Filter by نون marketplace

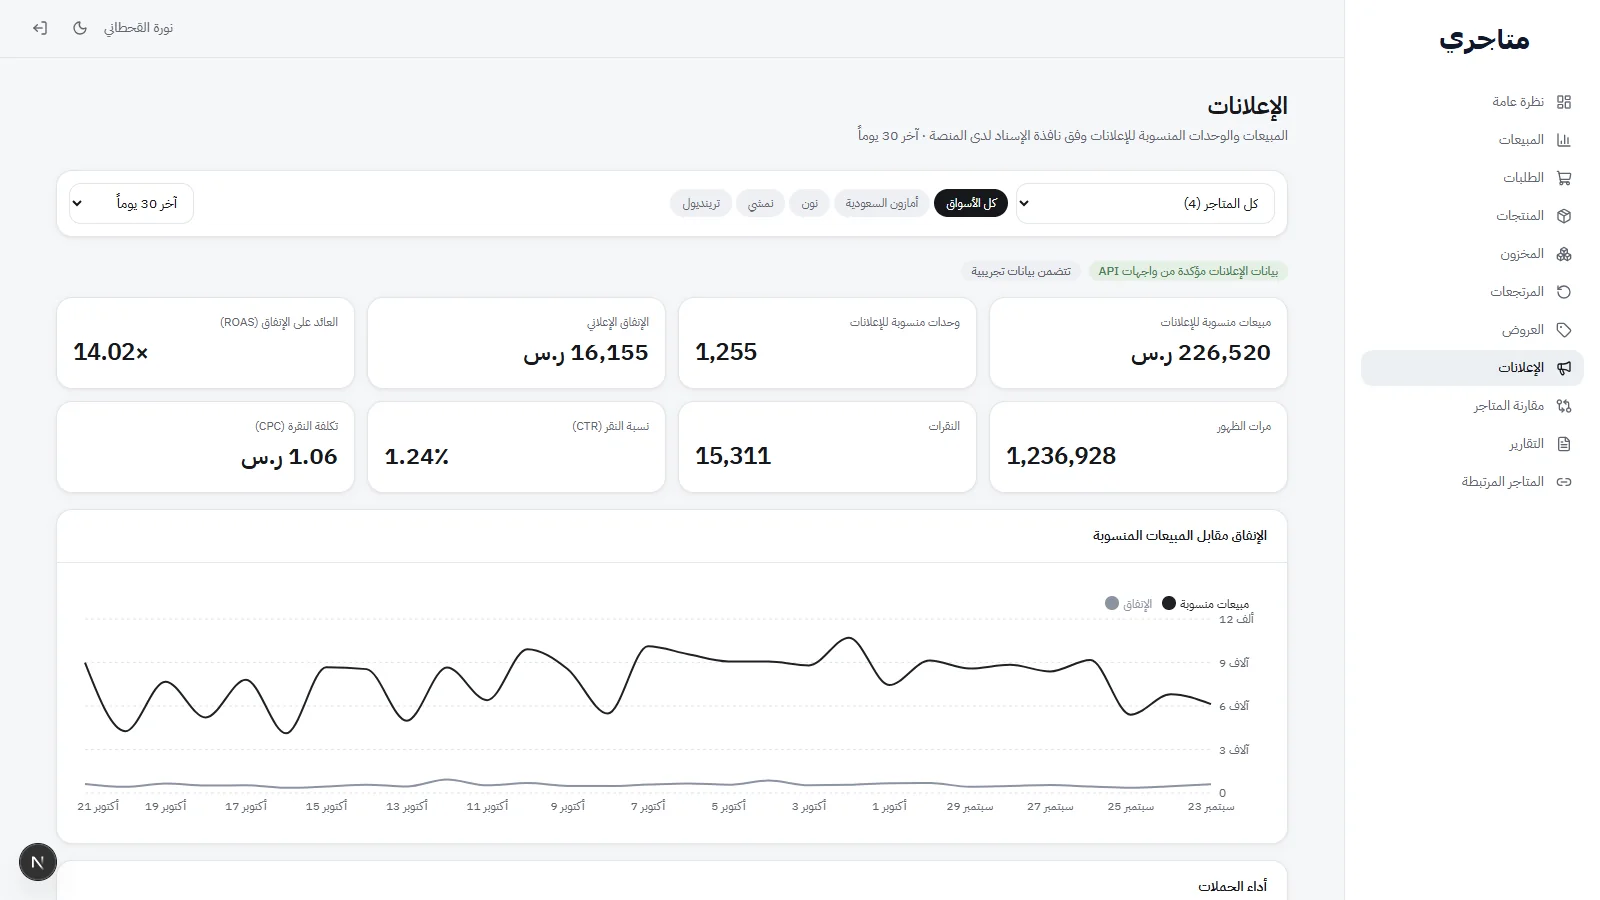810,203
